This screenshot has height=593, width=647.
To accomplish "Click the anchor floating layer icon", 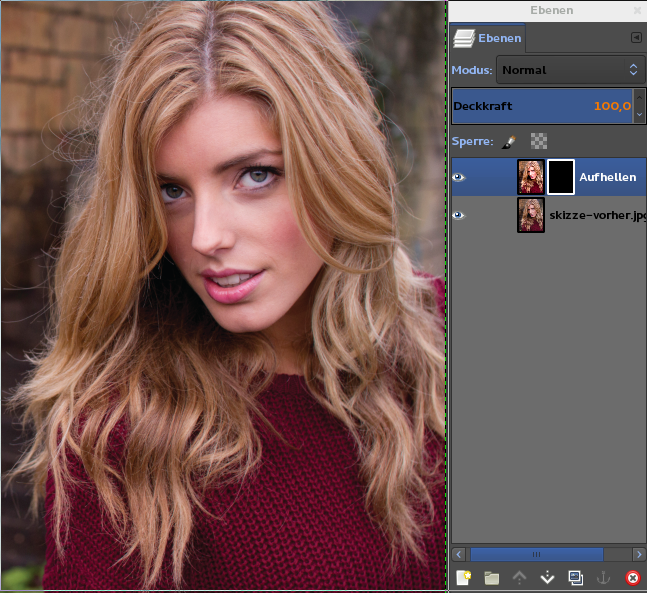I will click(x=603, y=577).
